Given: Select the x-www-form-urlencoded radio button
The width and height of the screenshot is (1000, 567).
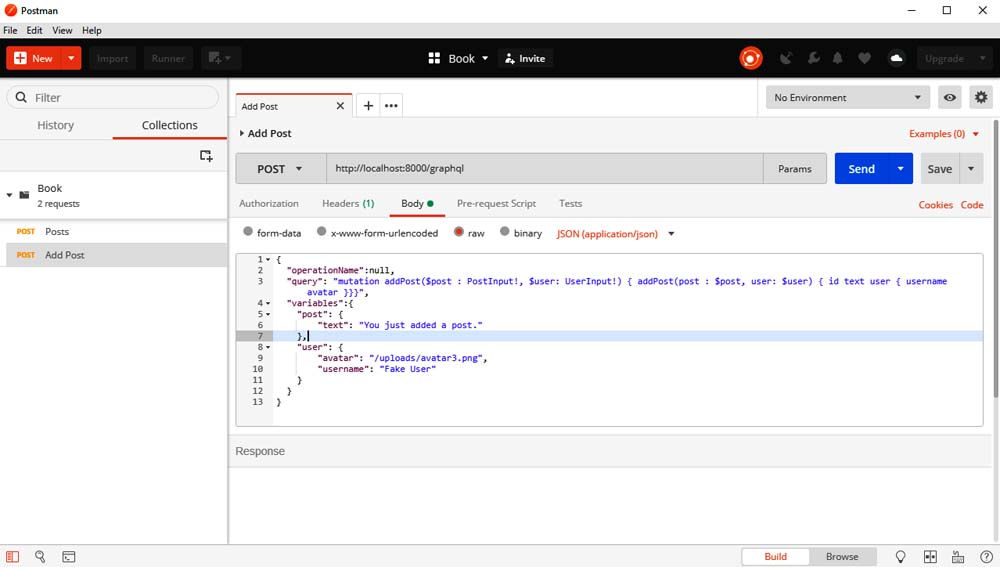Looking at the screenshot, I should (x=321, y=232).
